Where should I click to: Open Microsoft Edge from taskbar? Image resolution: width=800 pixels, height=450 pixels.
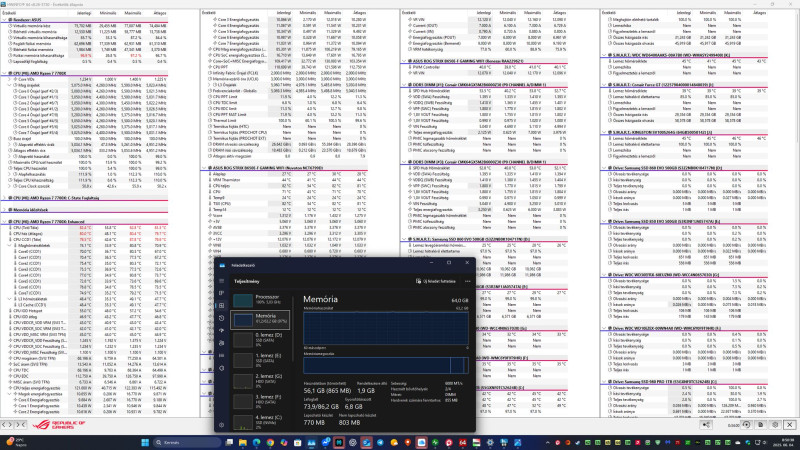click(x=257, y=442)
